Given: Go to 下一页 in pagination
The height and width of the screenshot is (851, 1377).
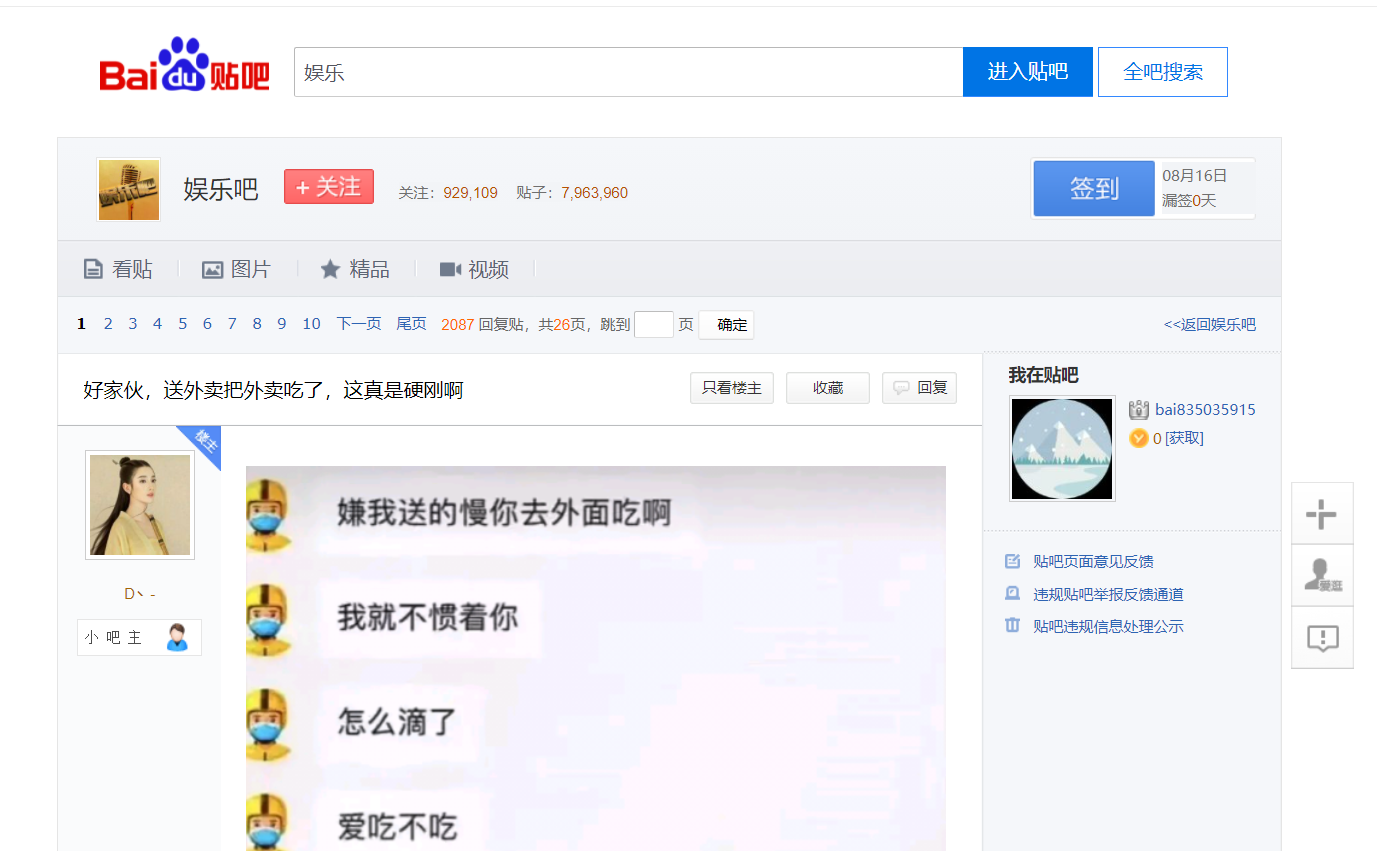Looking at the screenshot, I should (x=359, y=324).
